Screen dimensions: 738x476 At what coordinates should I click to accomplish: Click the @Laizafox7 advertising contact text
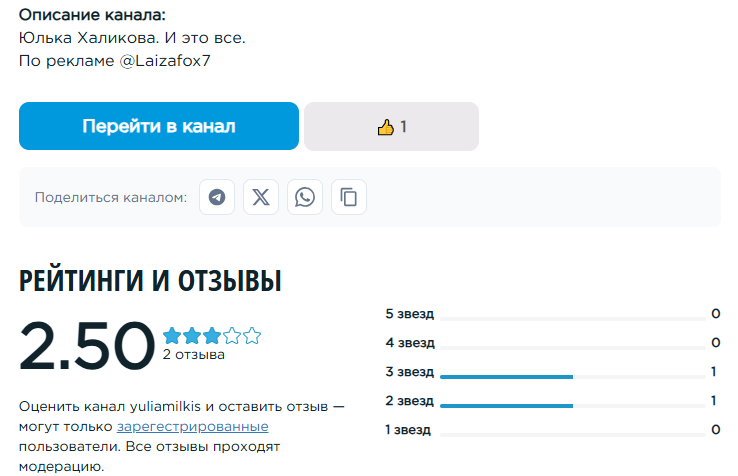point(165,61)
